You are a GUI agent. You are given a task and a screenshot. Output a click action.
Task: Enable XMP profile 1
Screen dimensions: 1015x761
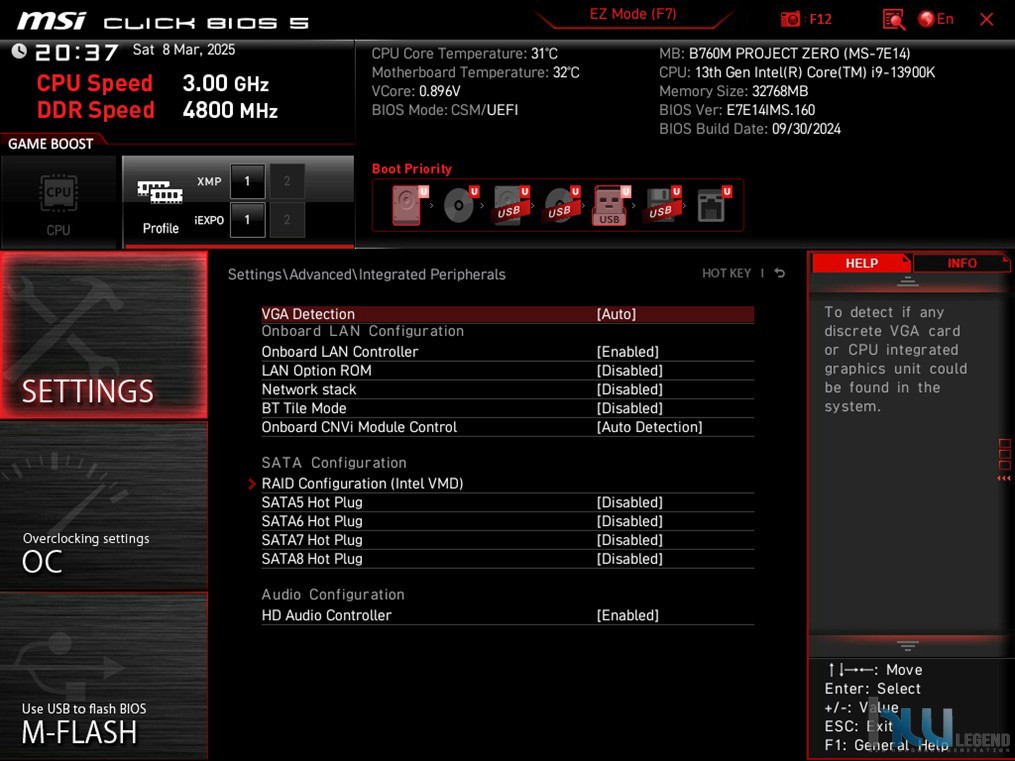click(x=247, y=181)
